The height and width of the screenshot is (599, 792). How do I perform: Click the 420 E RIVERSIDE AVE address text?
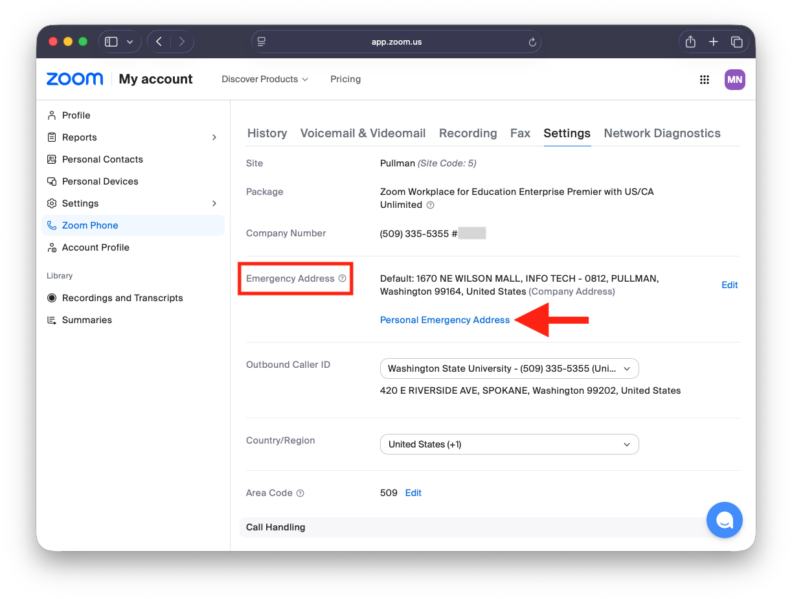(530, 391)
